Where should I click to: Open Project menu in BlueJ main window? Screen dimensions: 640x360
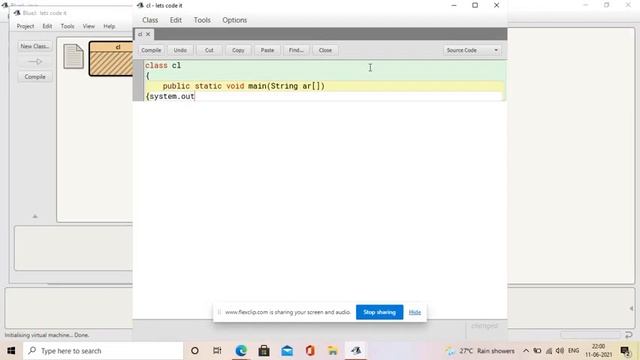click(x=25, y=26)
